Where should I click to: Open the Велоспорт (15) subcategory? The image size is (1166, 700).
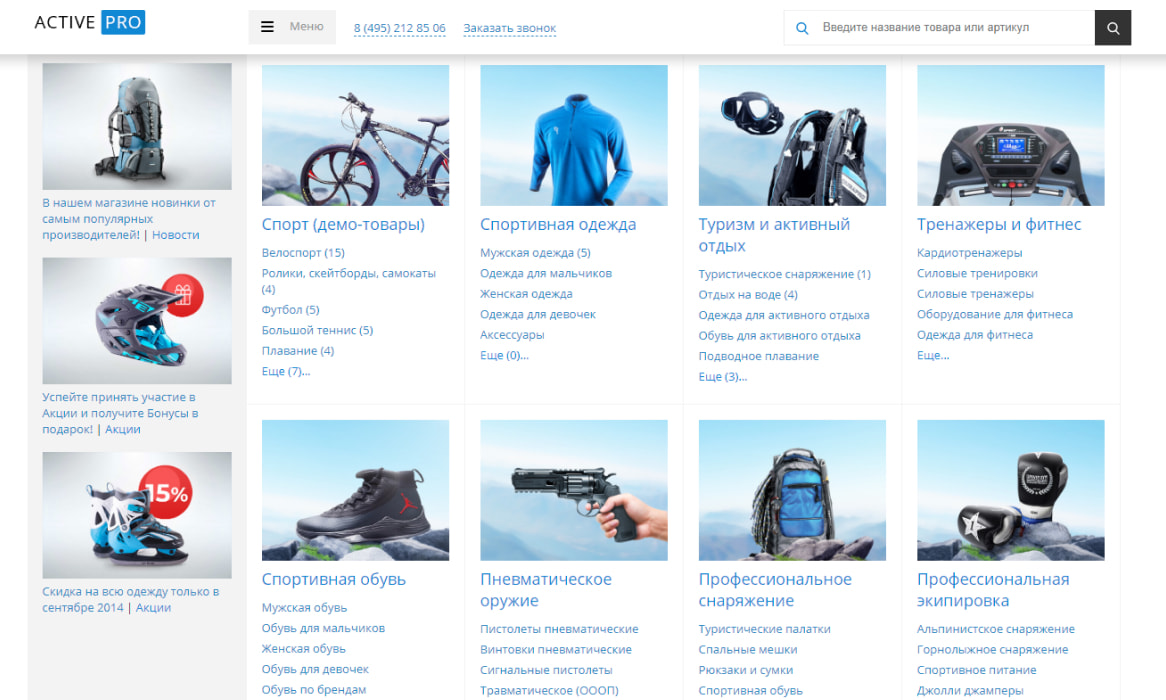(302, 253)
